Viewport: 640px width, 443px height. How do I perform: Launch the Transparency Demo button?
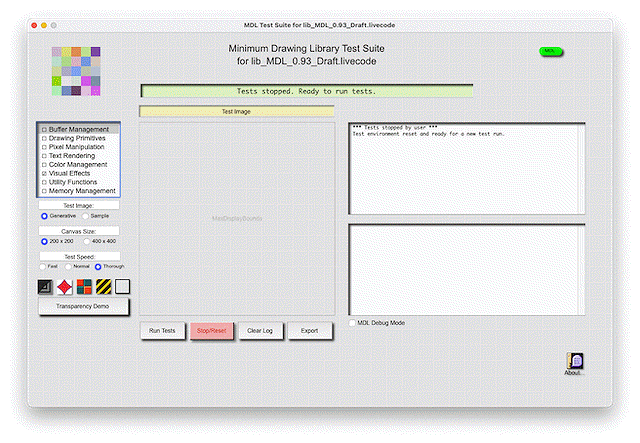click(83, 306)
